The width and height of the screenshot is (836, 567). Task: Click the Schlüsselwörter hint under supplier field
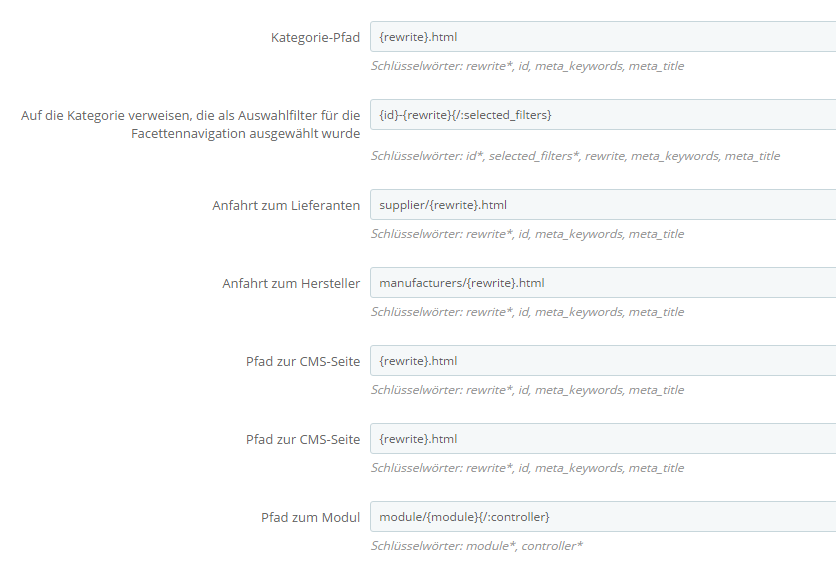[527, 234]
